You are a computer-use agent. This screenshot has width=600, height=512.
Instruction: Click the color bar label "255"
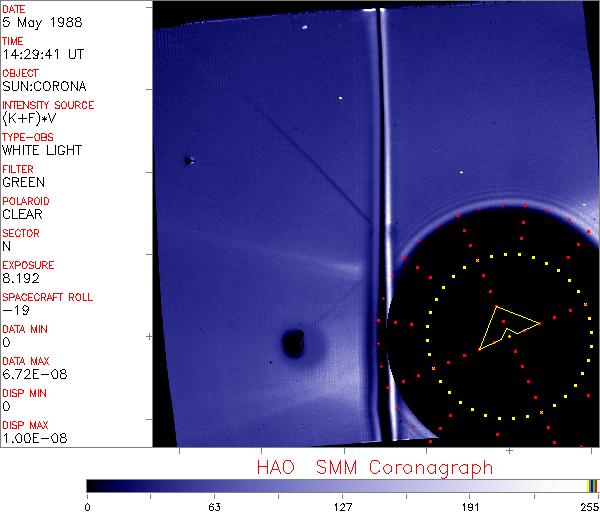point(589,507)
